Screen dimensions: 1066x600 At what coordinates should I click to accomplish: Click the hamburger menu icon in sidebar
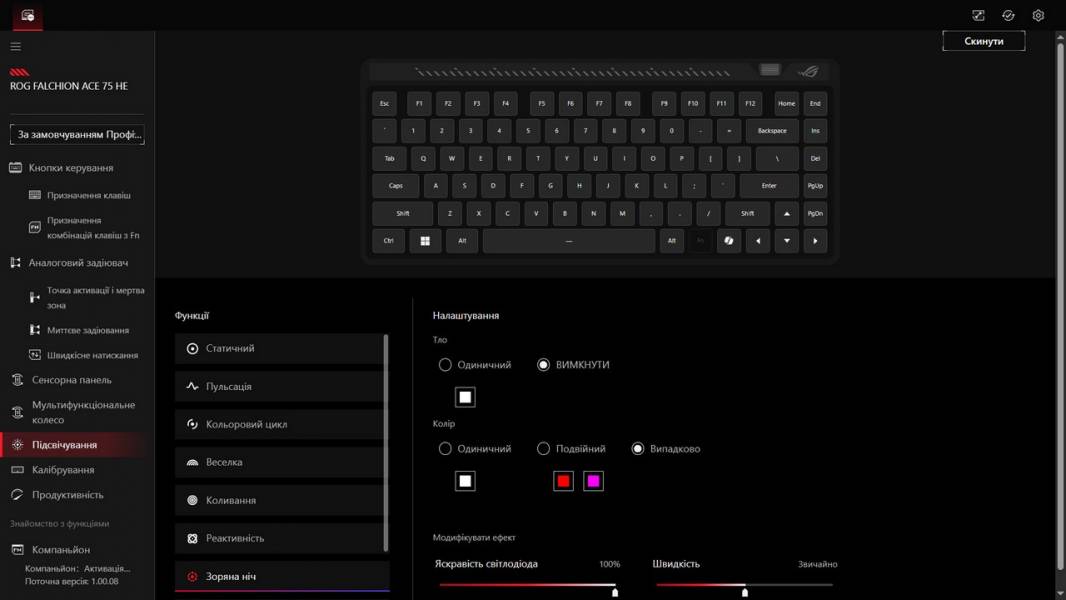[15, 46]
